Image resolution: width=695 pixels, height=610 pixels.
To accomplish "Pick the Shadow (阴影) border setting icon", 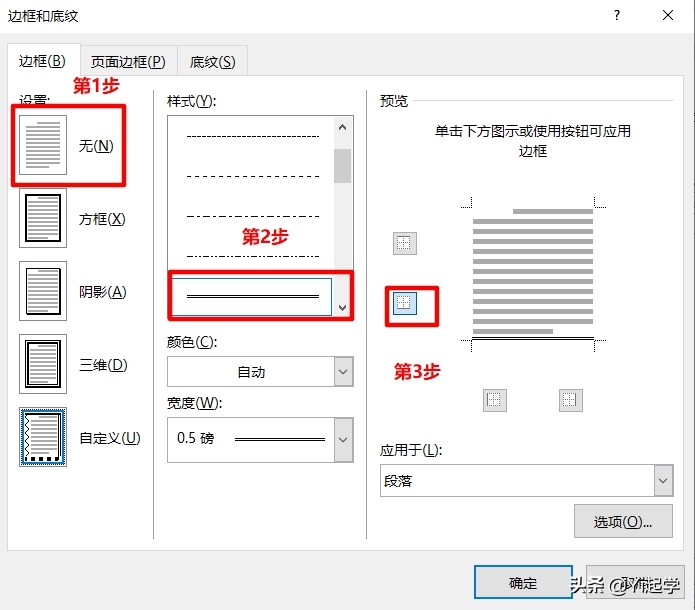I will pos(43,291).
